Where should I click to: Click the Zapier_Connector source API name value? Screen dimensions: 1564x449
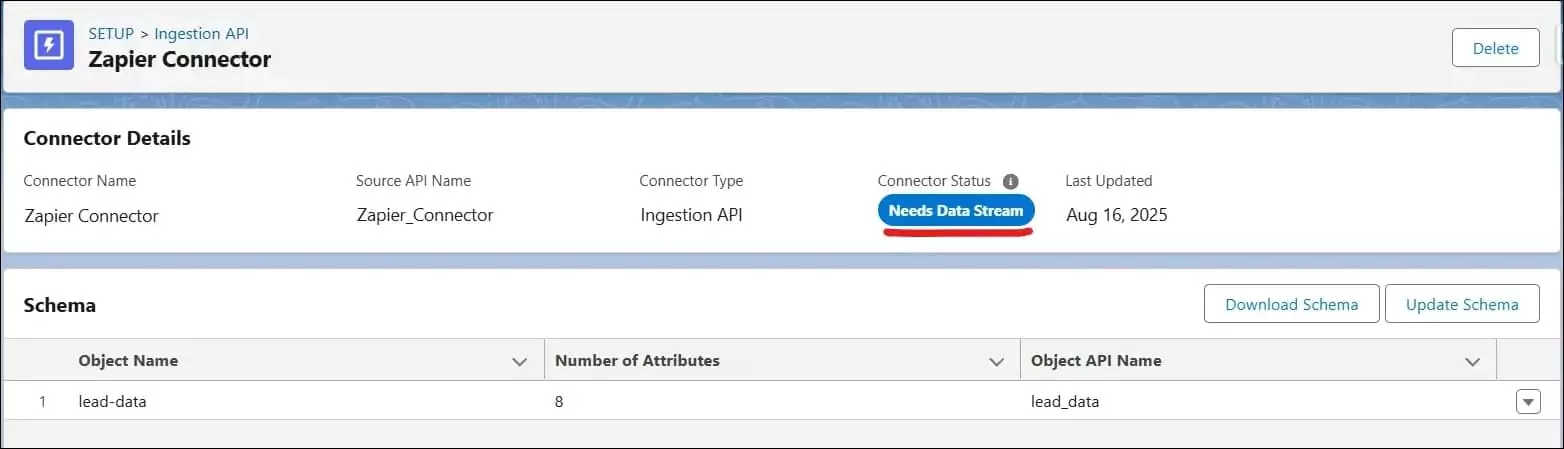(425, 215)
